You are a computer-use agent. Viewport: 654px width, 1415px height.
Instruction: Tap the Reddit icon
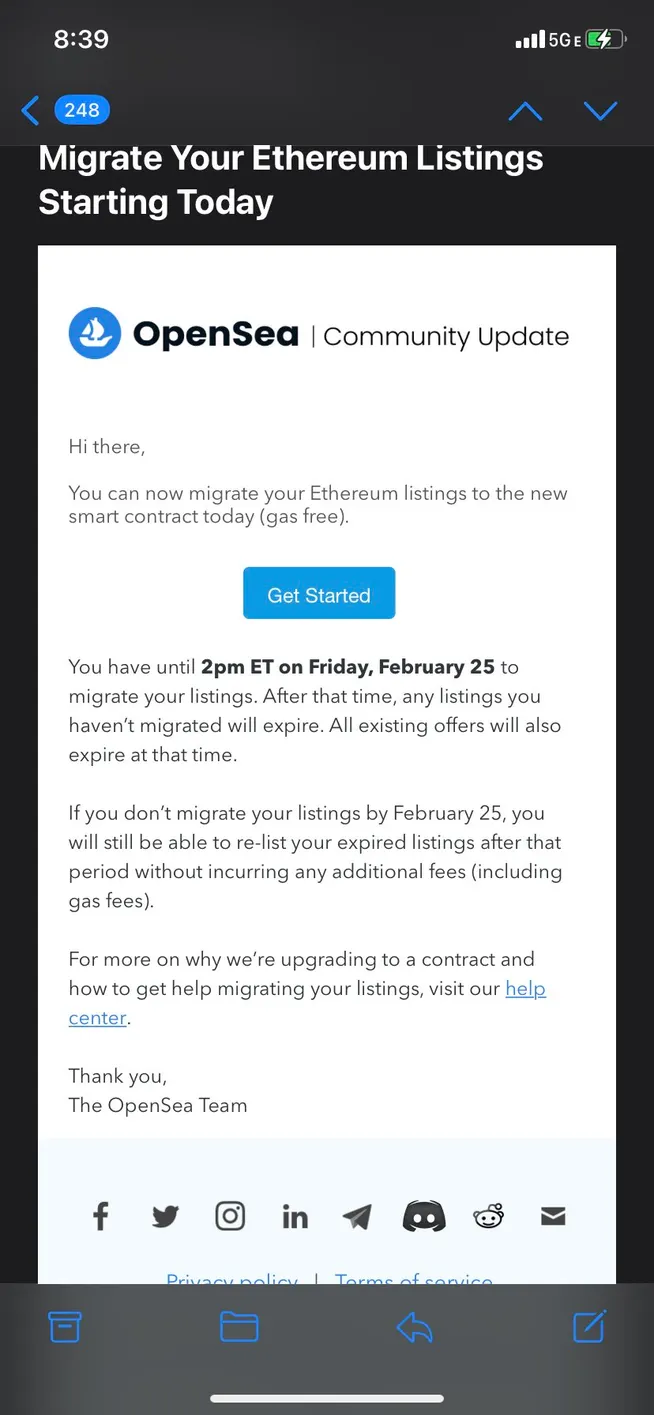coord(488,1216)
